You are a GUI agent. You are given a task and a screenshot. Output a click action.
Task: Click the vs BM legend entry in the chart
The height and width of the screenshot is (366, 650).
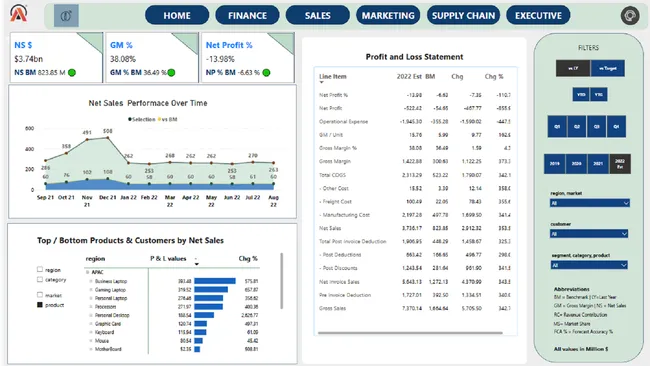(x=167, y=119)
